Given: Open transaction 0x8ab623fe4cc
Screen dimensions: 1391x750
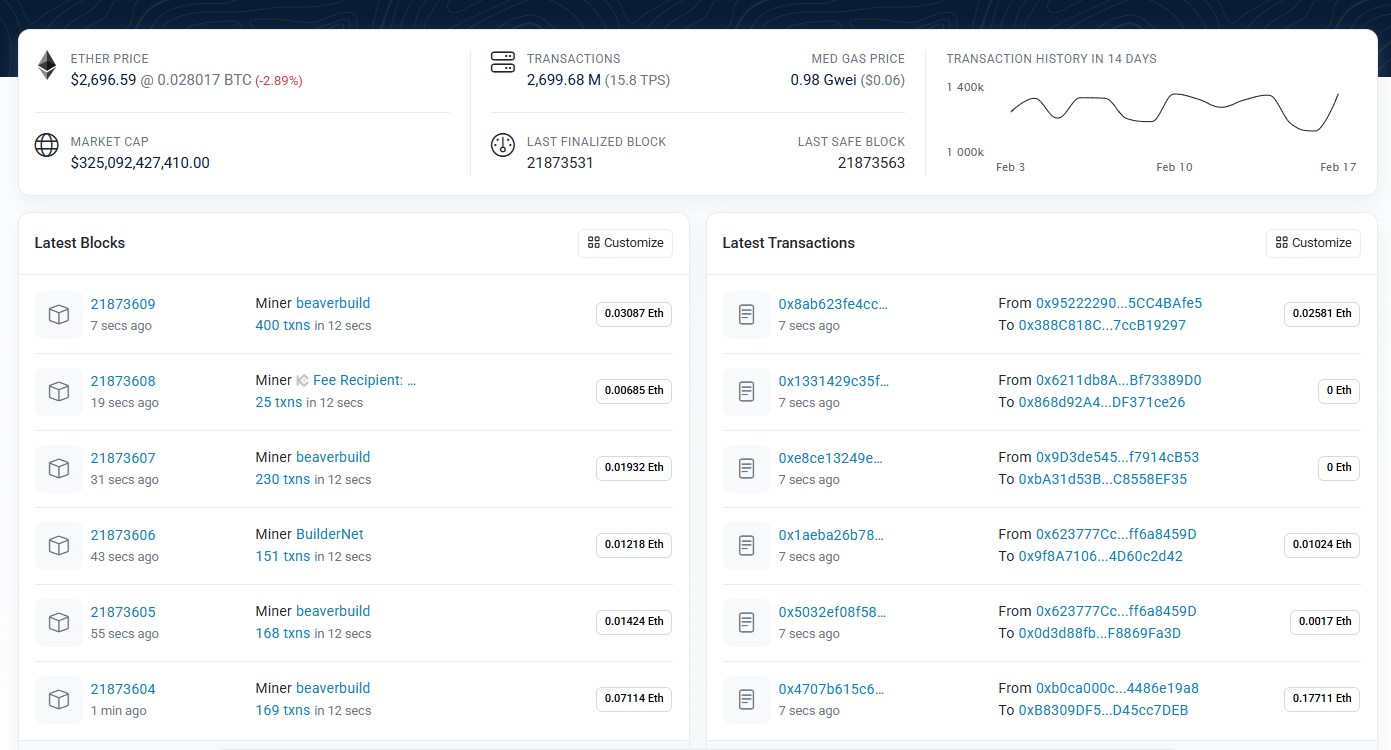Looking at the screenshot, I should pyautogui.click(x=833, y=304).
